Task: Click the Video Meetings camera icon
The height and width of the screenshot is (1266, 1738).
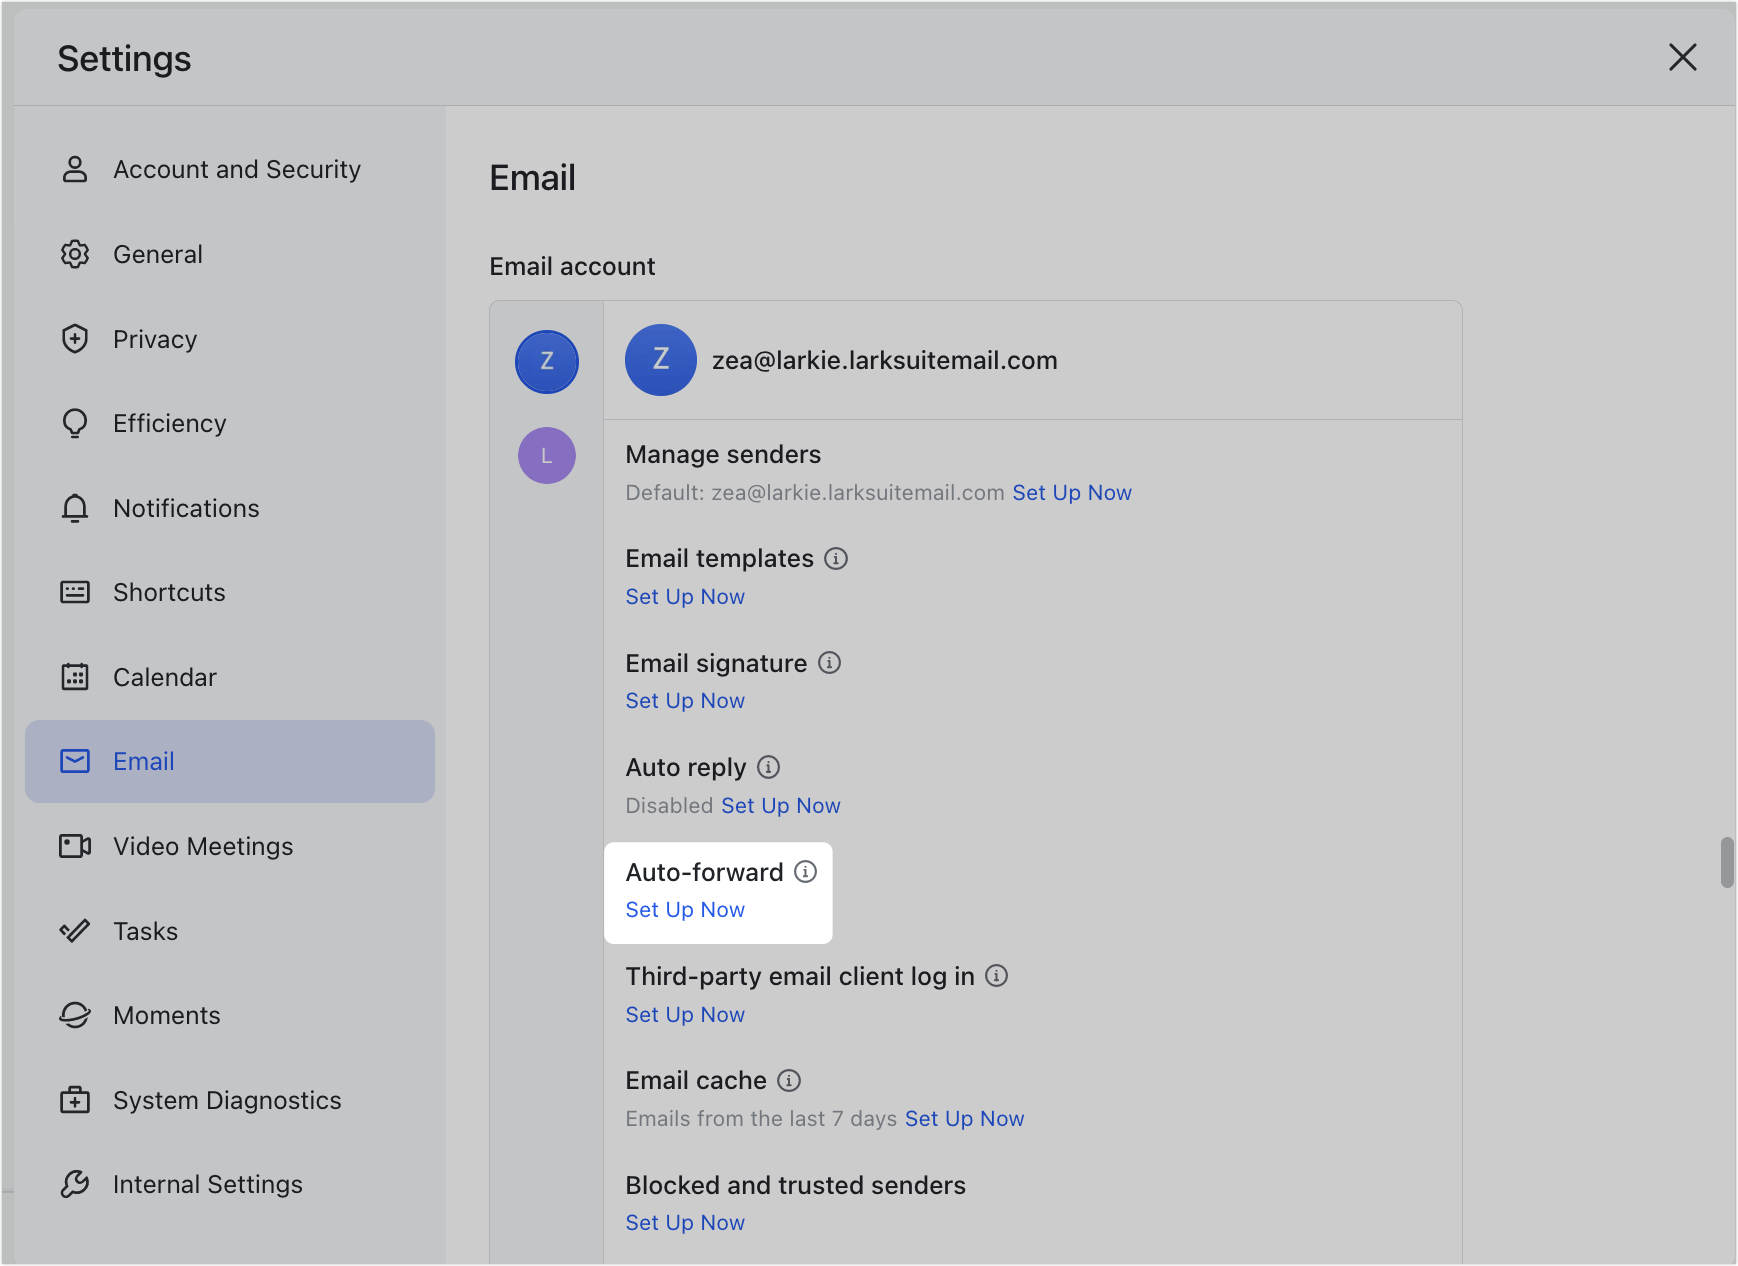Action: 75,846
